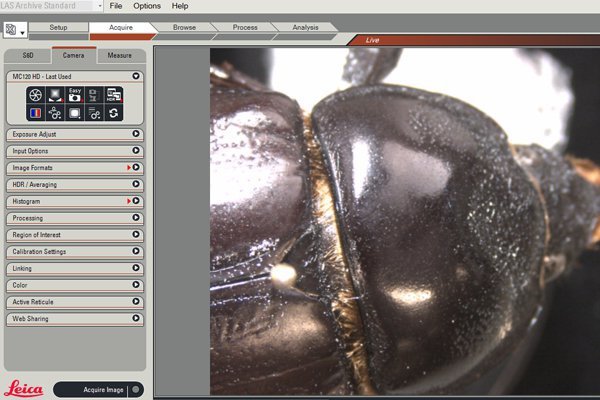The height and width of the screenshot is (400, 600).
Task: Switch to the Measure tab
Action: [x=120, y=56]
